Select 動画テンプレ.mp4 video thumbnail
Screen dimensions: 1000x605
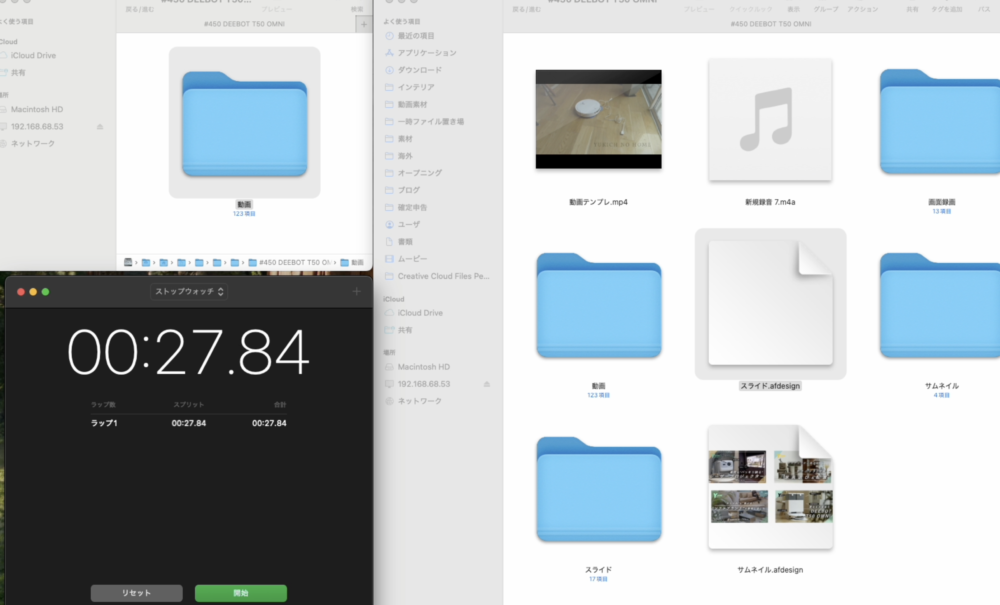tap(598, 120)
